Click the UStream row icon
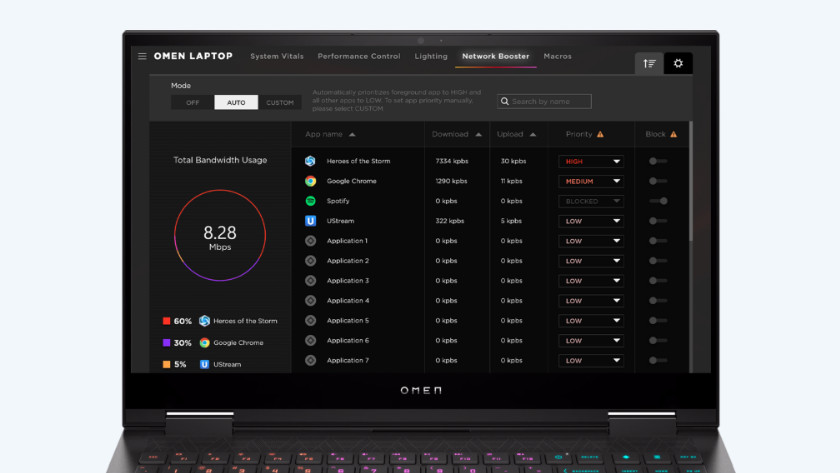 tap(310, 221)
